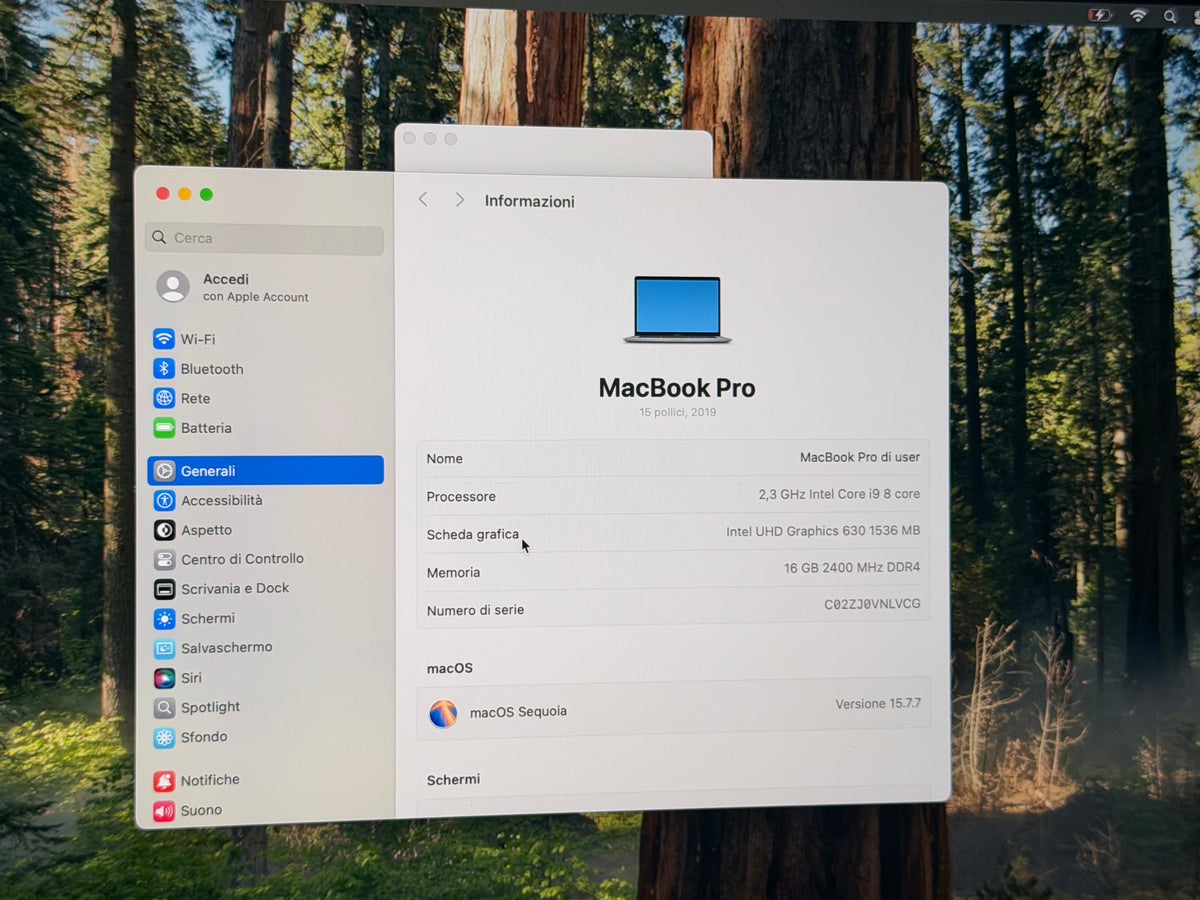Open the Batteria icon in sidebar
Viewport: 1200px width, 900px height.
click(164, 428)
